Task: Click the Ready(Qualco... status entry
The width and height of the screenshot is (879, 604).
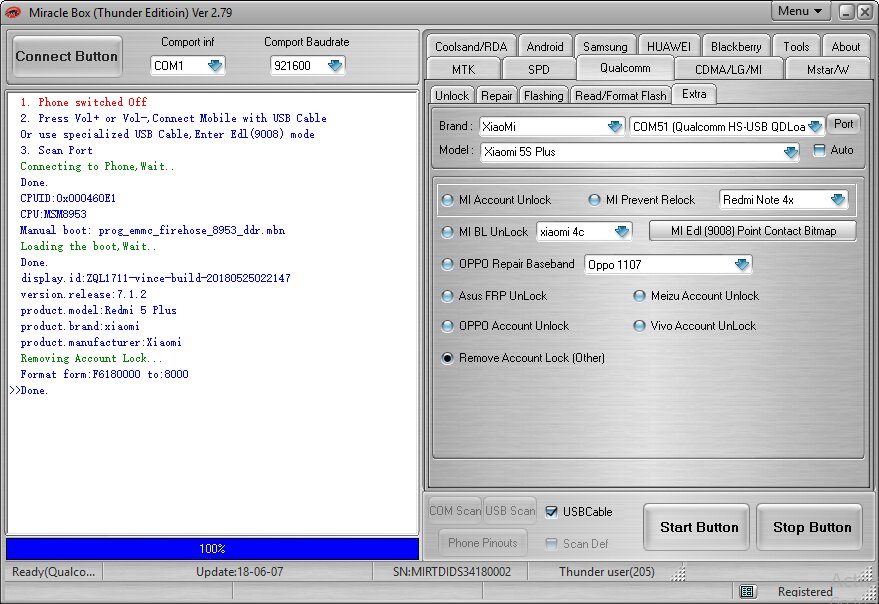Action: click(53, 572)
